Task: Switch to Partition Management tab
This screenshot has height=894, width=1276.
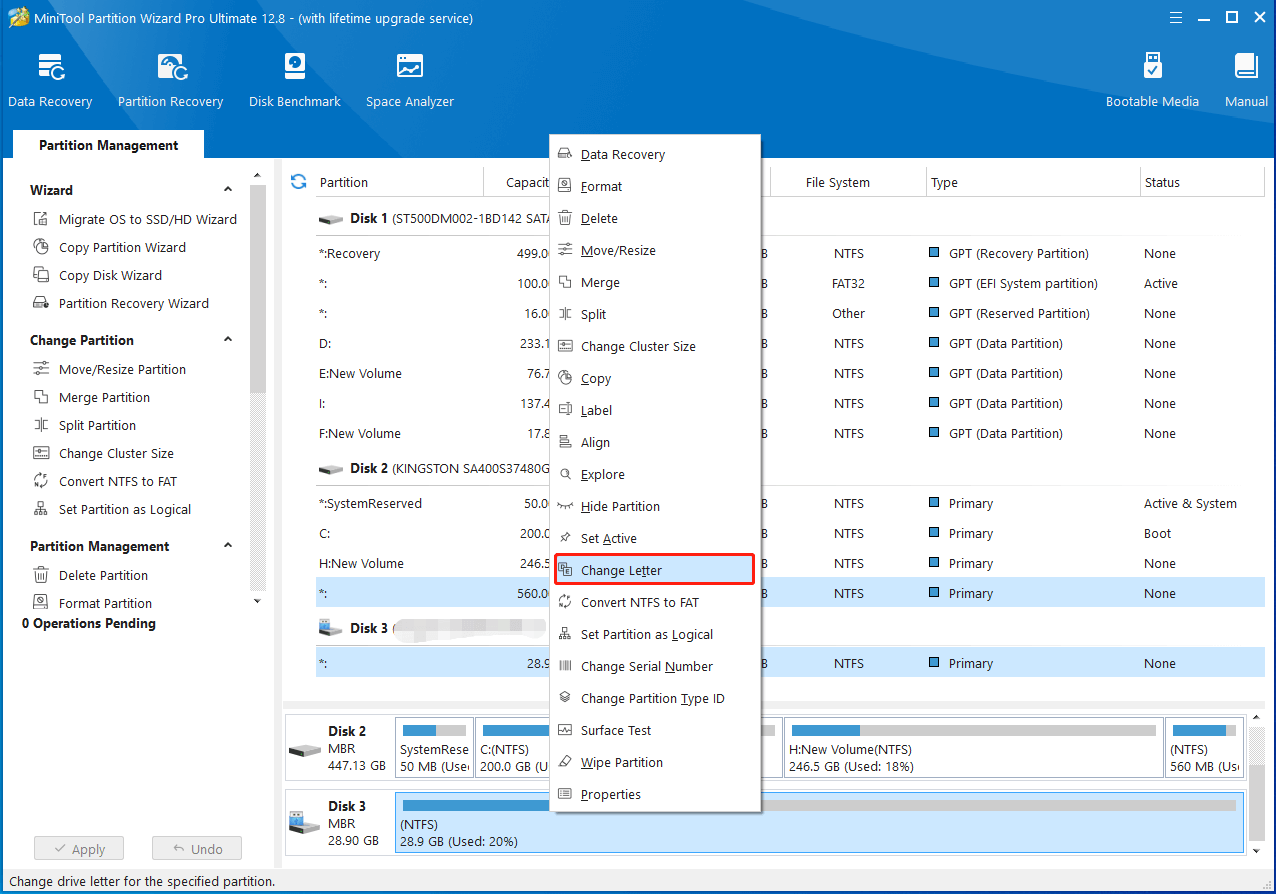Action: point(108,145)
